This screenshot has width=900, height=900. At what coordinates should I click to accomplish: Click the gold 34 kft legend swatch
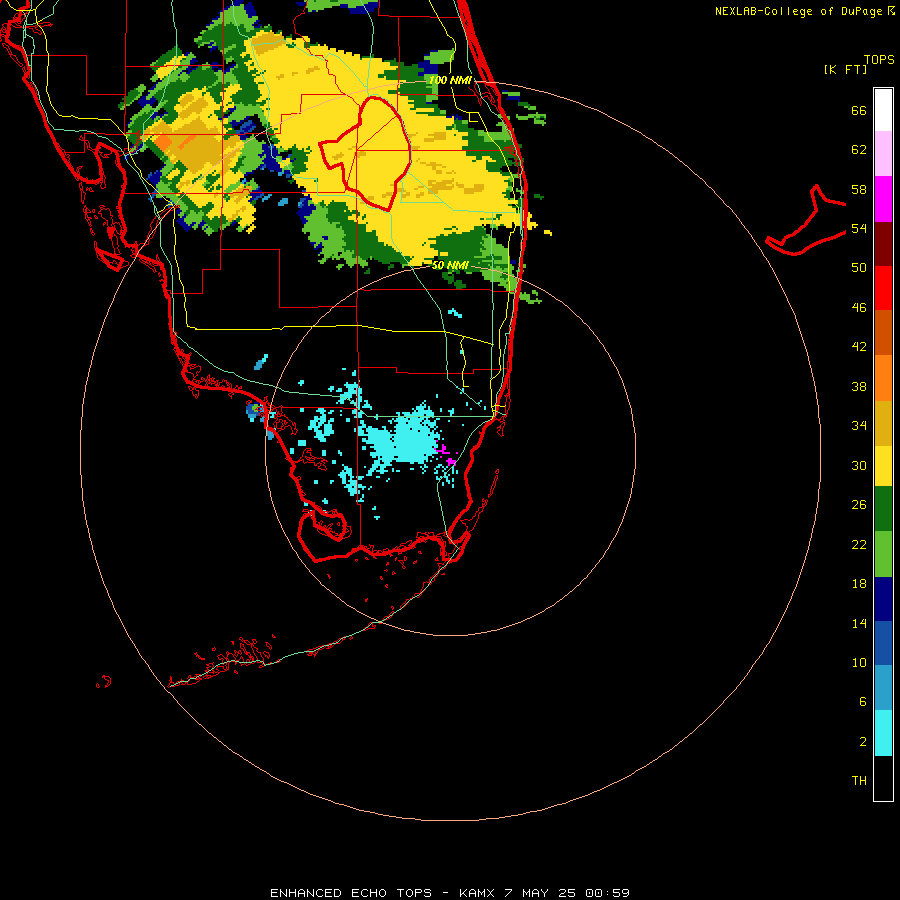pos(883,423)
